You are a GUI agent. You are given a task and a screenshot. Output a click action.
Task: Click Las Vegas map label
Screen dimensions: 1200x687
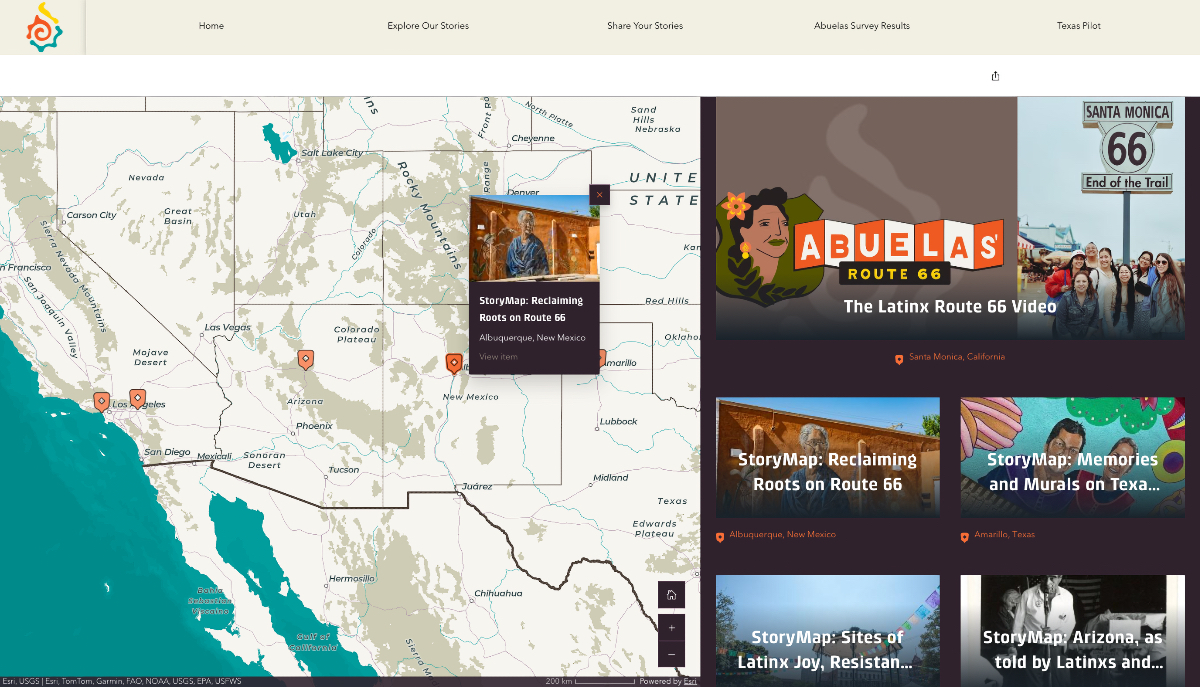tap(228, 328)
